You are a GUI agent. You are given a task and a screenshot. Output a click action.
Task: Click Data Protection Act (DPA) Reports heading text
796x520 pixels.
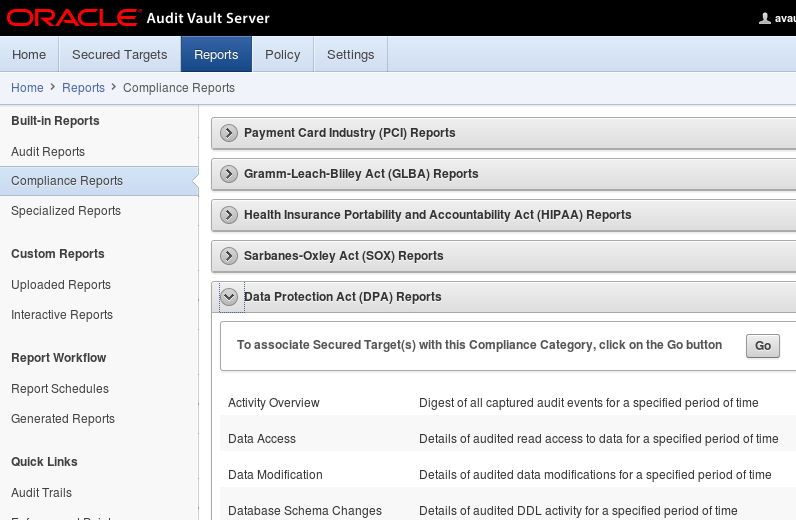pos(343,297)
